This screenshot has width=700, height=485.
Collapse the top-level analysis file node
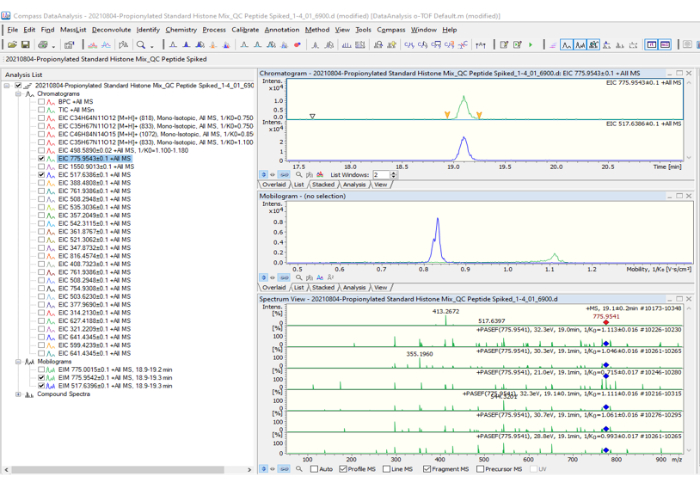[x=7, y=85]
